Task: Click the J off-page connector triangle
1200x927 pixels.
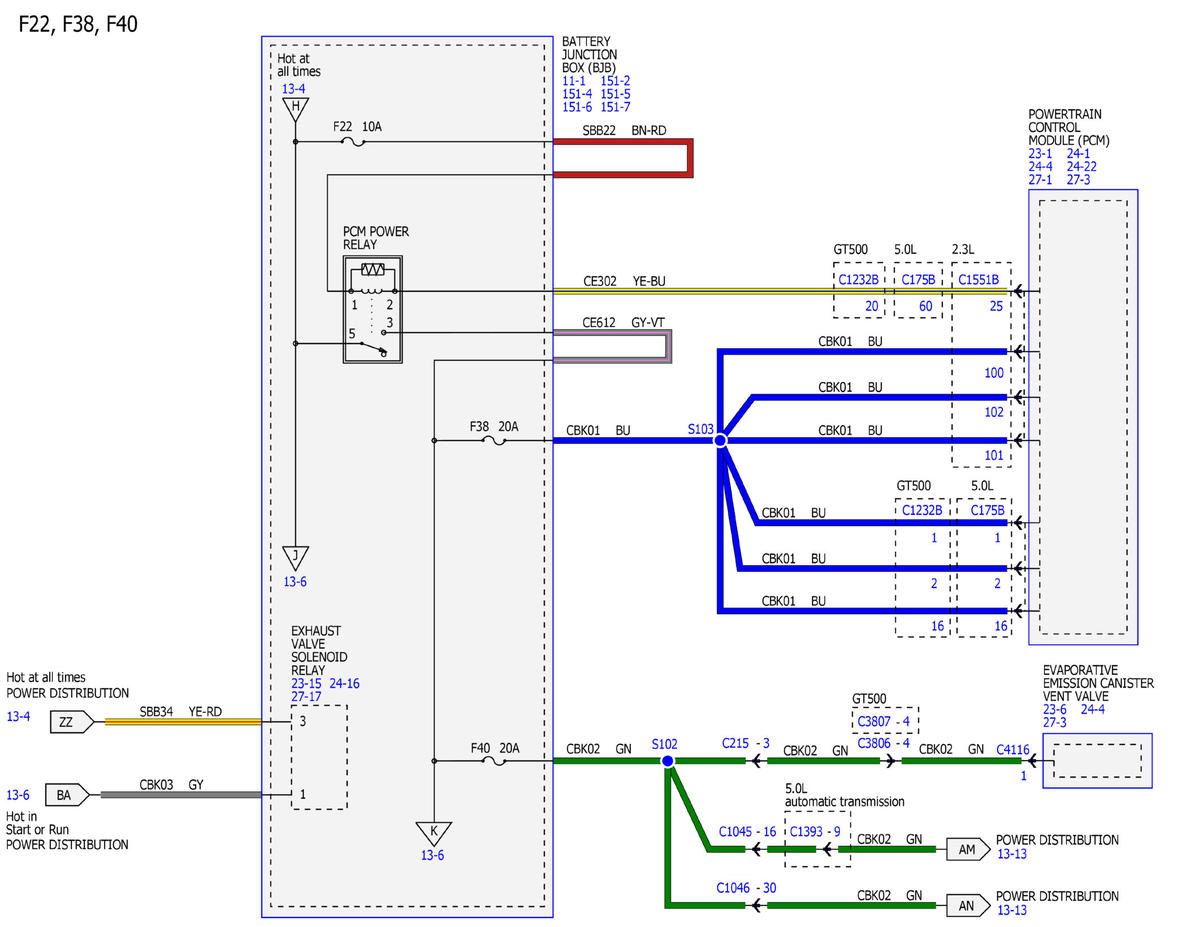Action: click(x=295, y=557)
